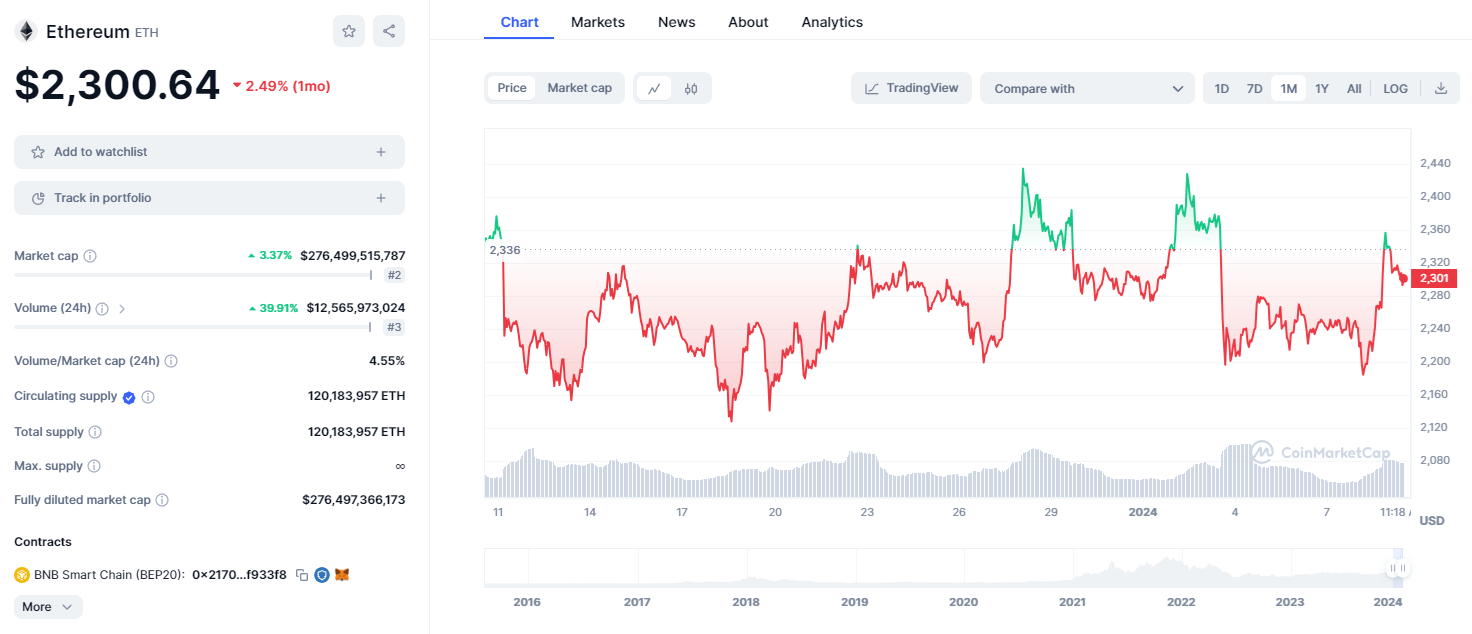The height and width of the screenshot is (634, 1472).
Task: Click the 2024 label on chart x-axis
Action: [x=1142, y=512]
